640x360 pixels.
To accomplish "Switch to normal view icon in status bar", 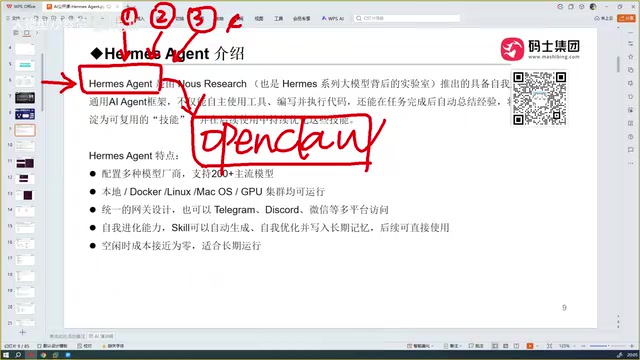I will point(495,346).
